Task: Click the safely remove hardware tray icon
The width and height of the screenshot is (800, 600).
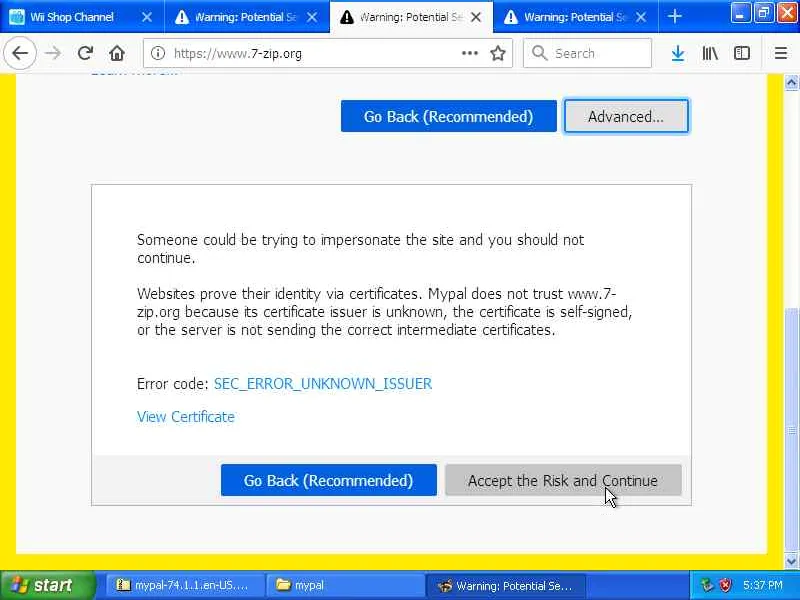Action: click(707, 585)
